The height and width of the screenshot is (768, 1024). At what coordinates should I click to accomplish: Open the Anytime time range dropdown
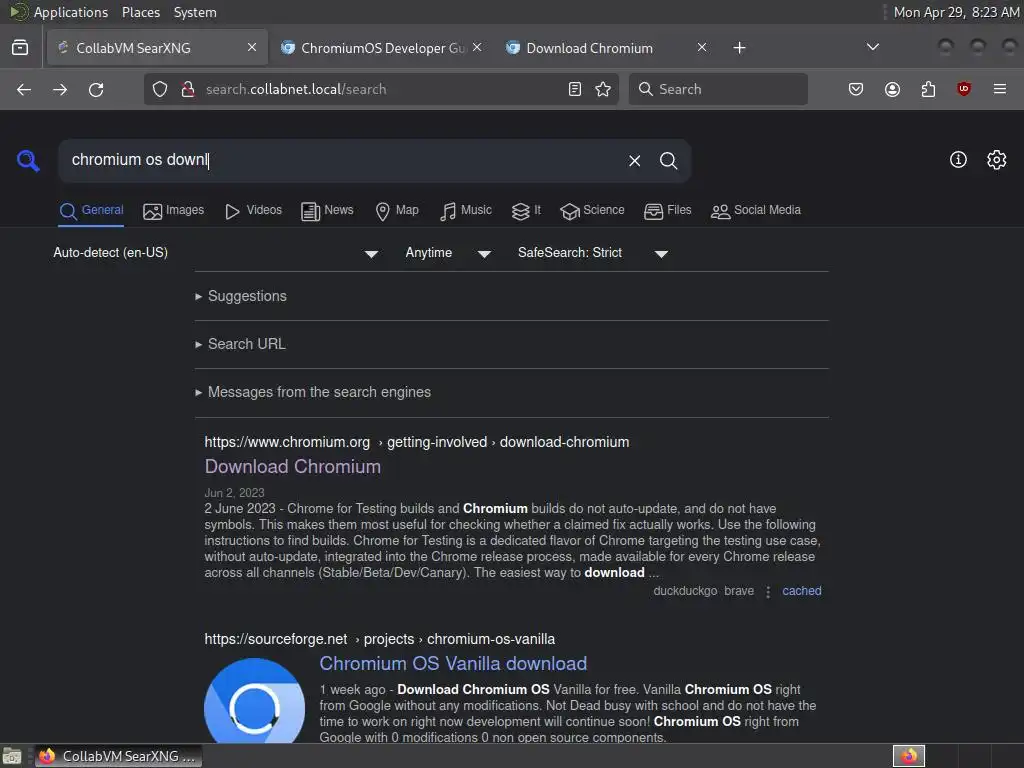pyautogui.click(x=448, y=253)
